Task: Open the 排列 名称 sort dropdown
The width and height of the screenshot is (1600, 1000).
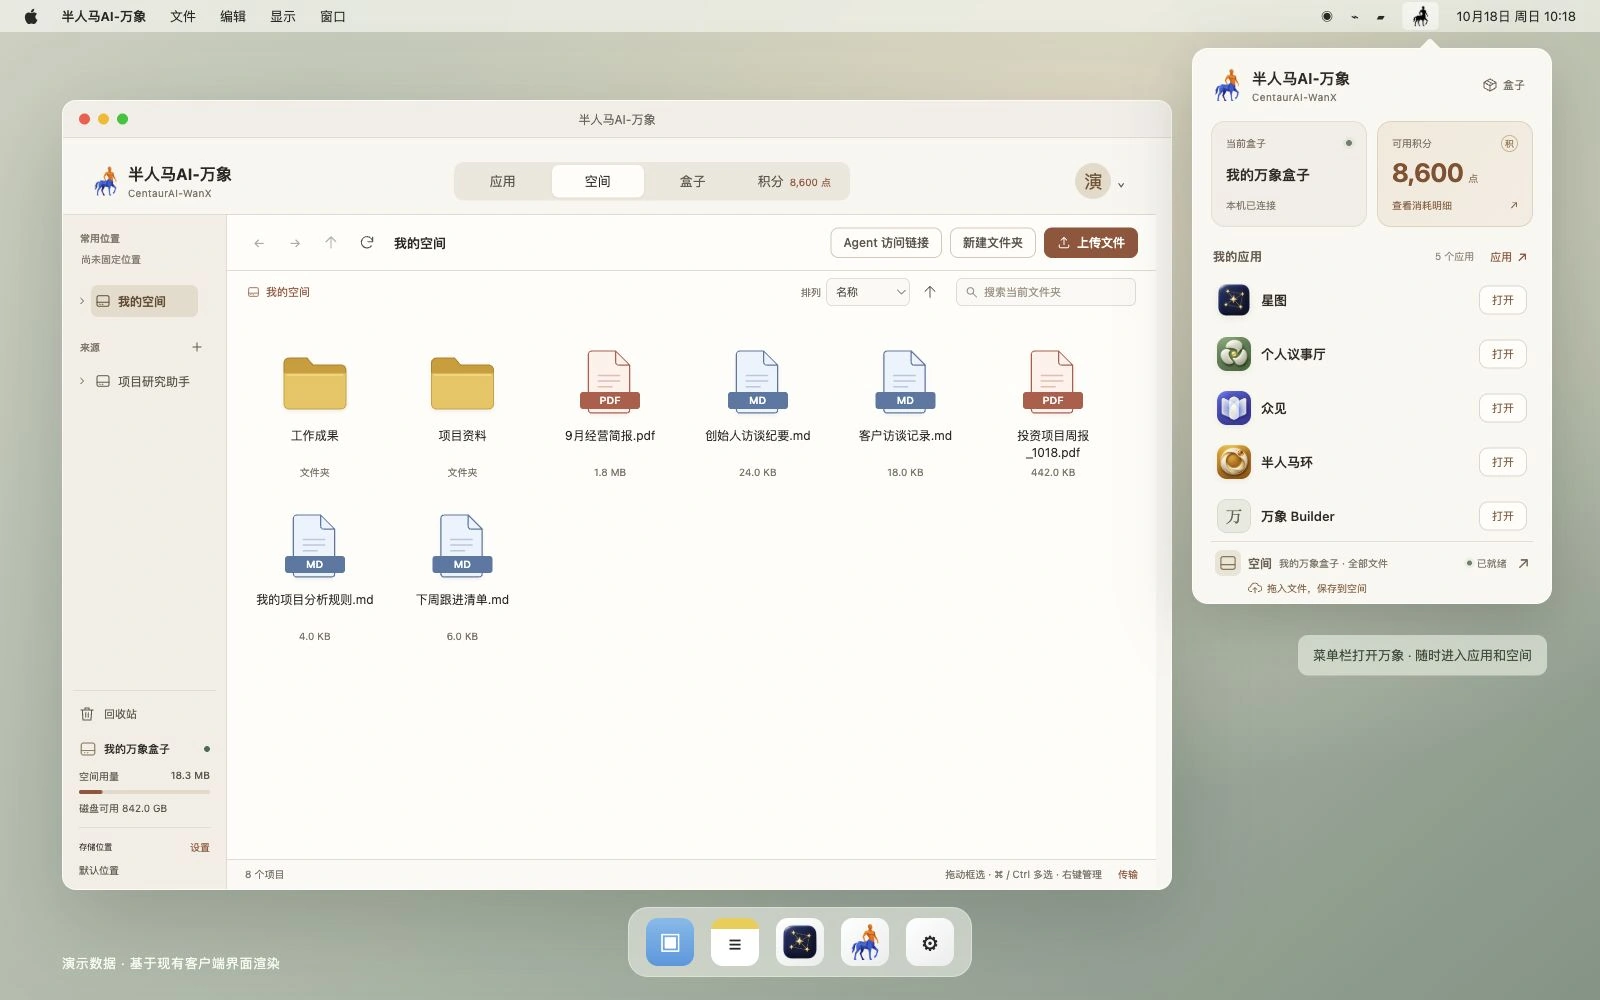Action: [x=868, y=292]
